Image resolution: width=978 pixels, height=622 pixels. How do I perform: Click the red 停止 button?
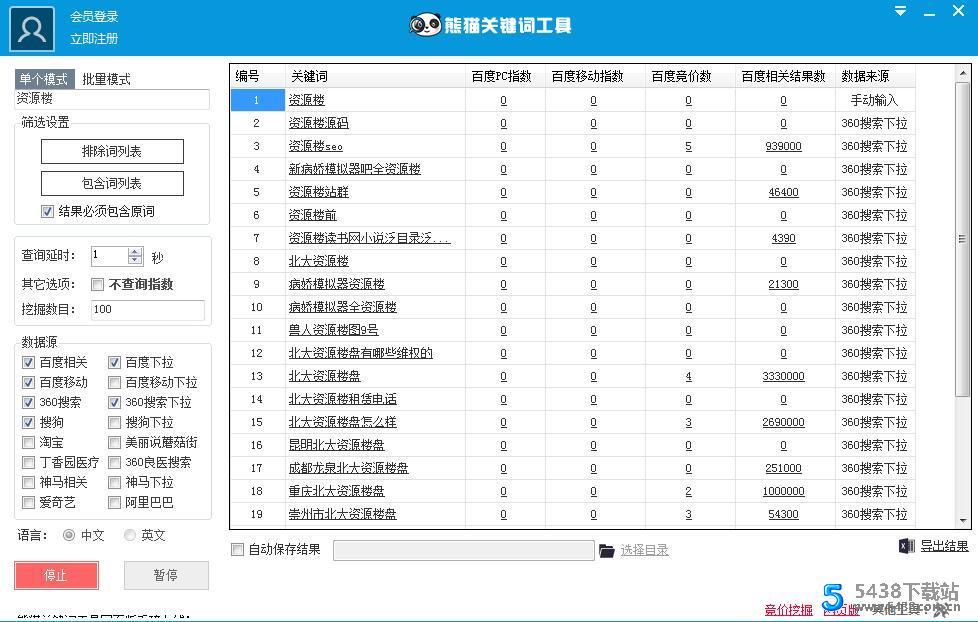(56, 575)
